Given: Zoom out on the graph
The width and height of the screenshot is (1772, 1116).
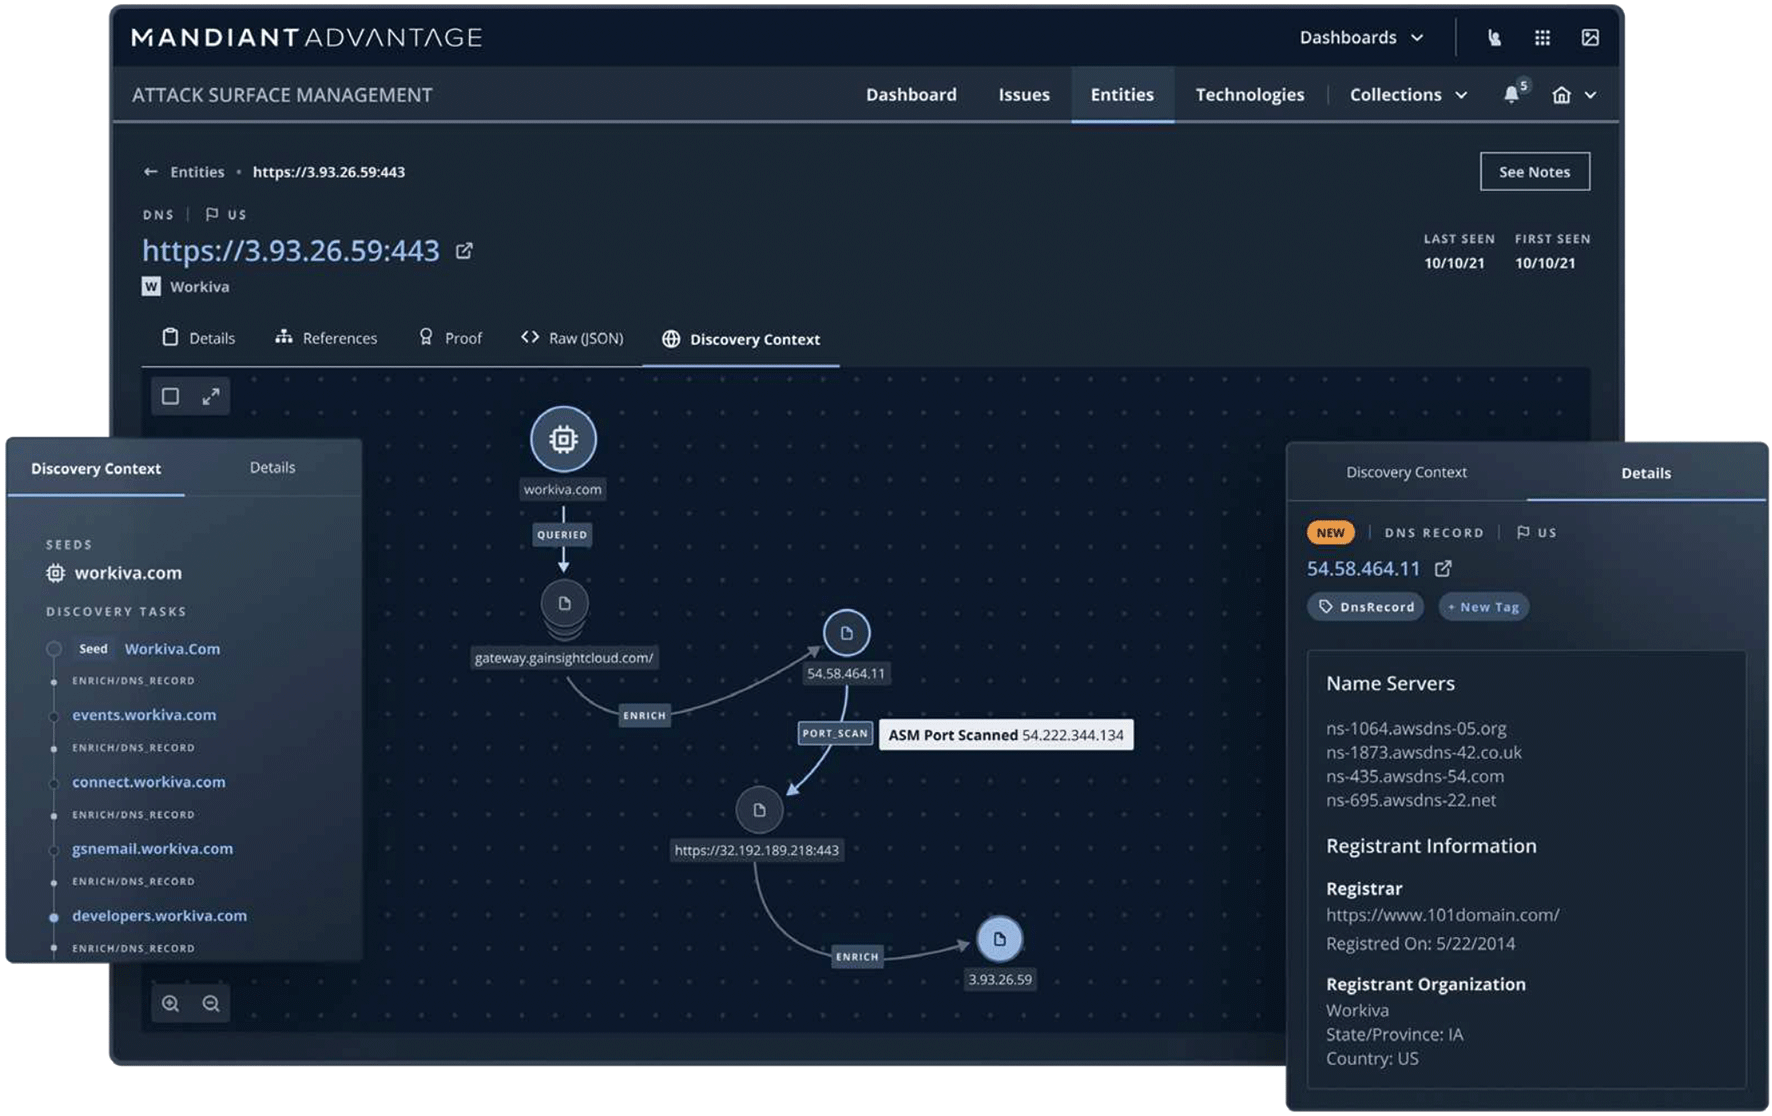Looking at the screenshot, I should (211, 1003).
